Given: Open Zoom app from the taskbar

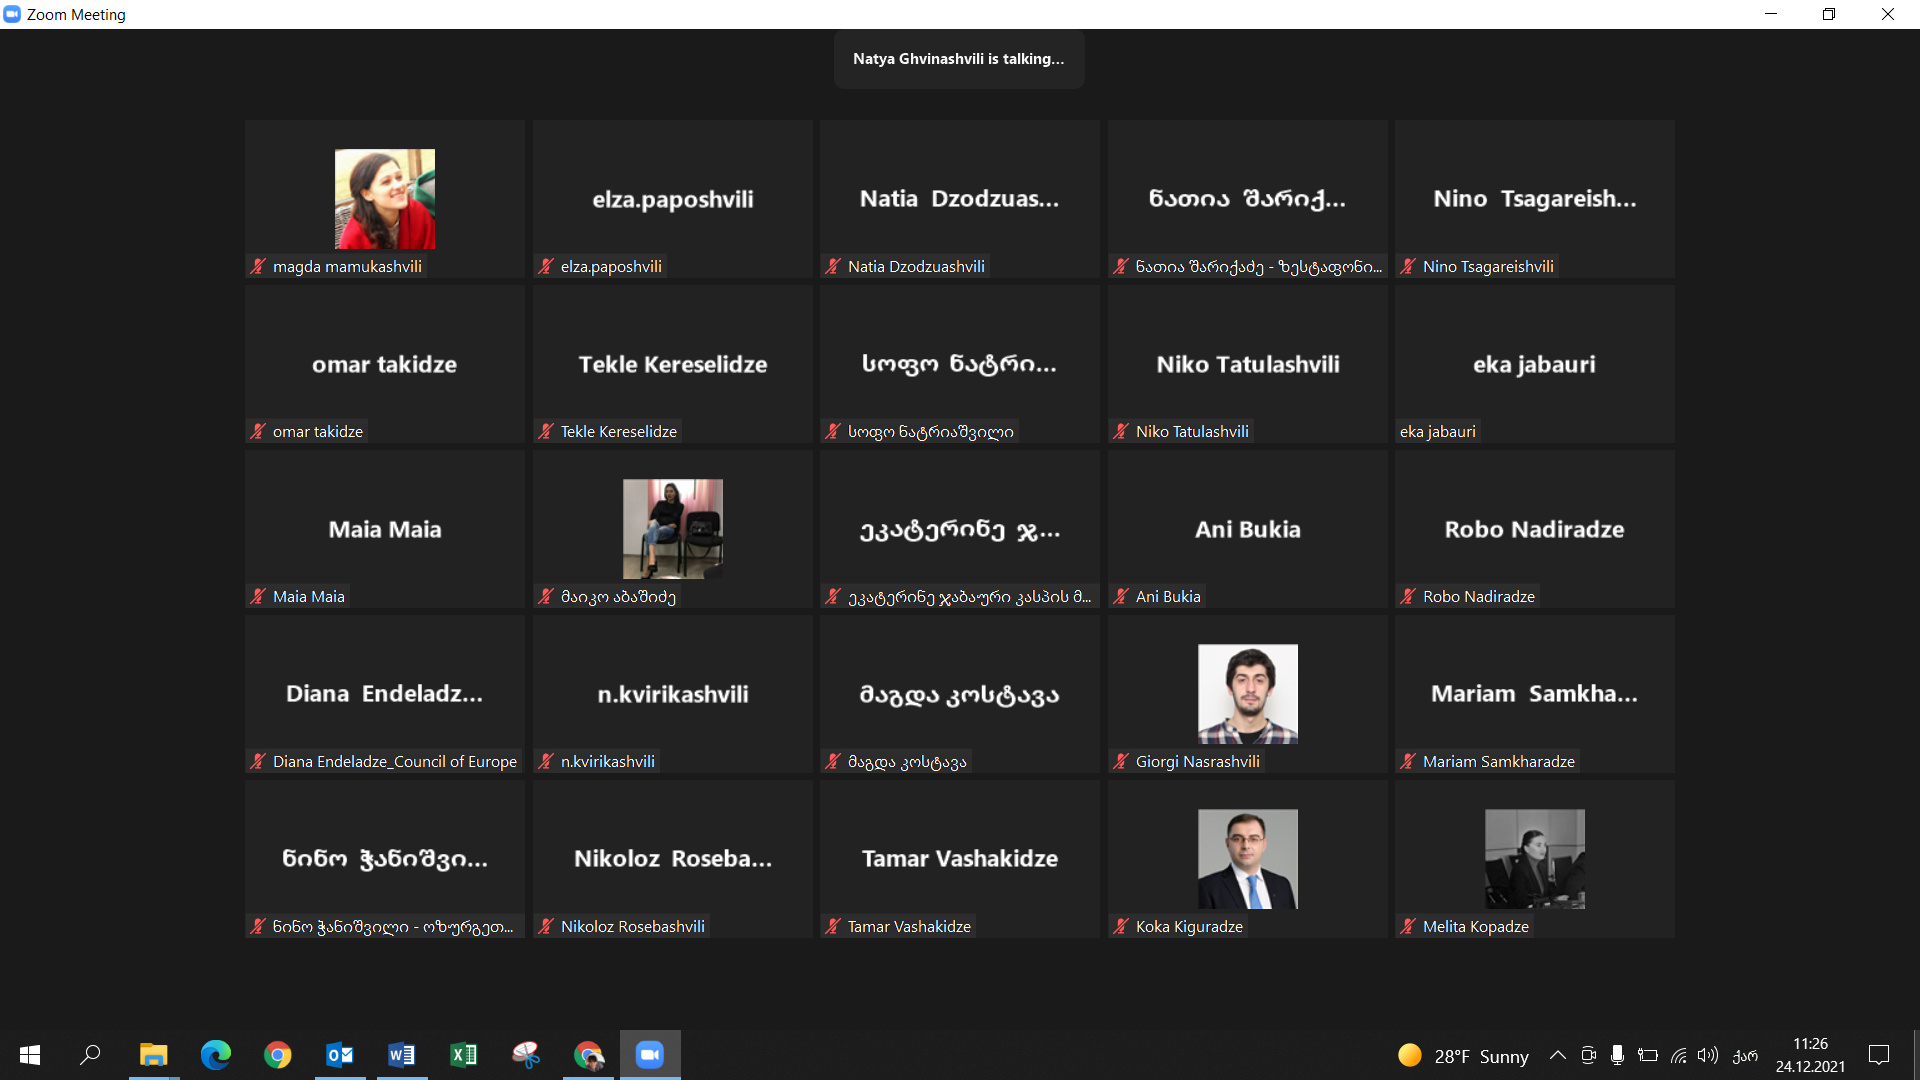Looking at the screenshot, I should pos(650,1055).
